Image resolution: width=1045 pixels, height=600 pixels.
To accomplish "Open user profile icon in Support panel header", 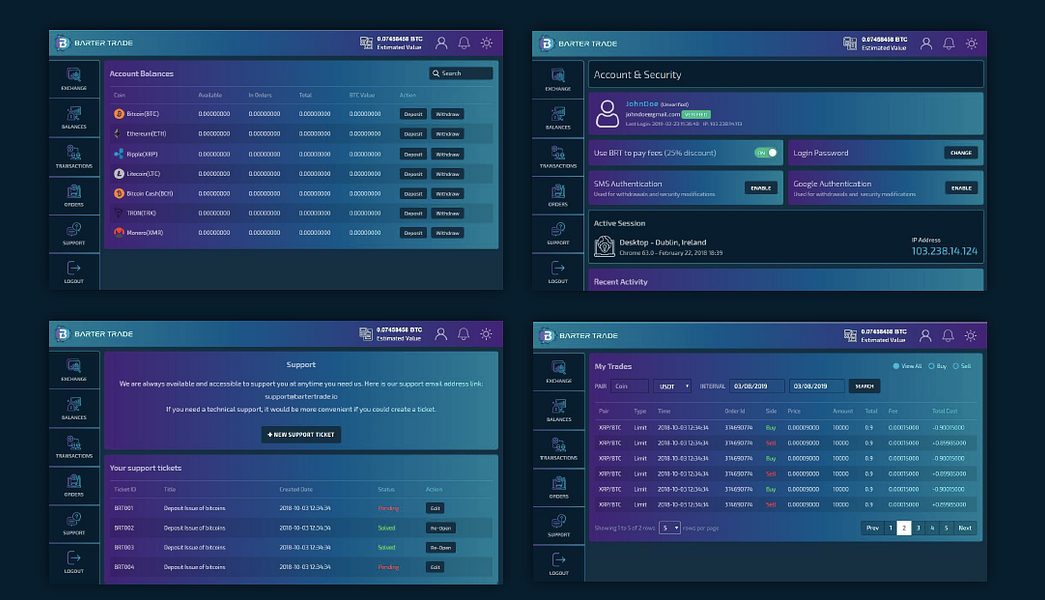I will (441, 334).
